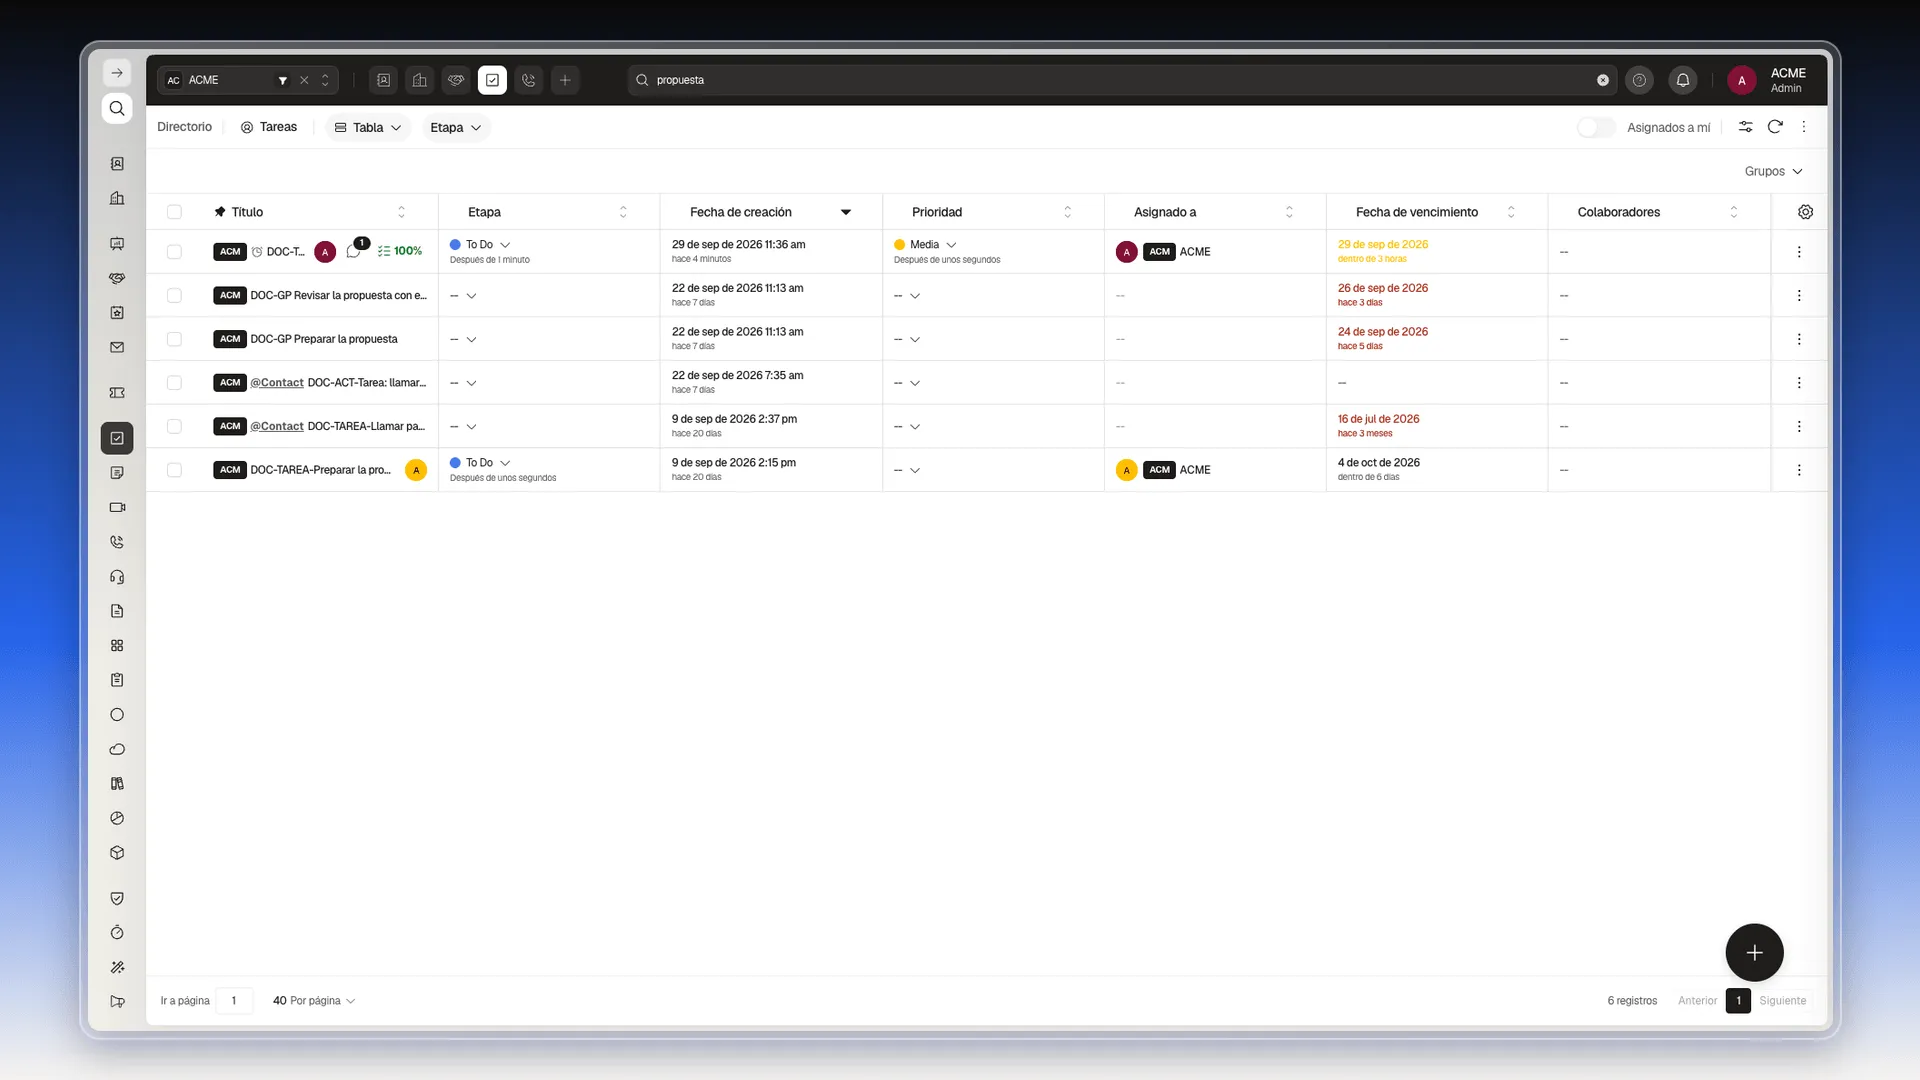Go to the Siguiente page
Image resolution: width=1920 pixels, height=1080 pixels.
click(x=1783, y=1001)
